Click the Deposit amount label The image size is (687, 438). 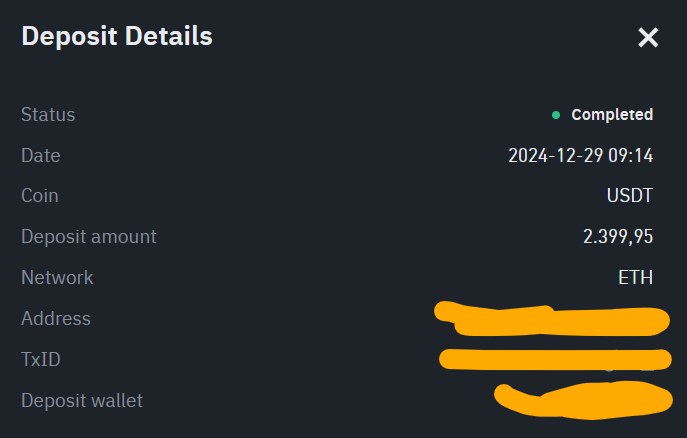click(x=89, y=237)
